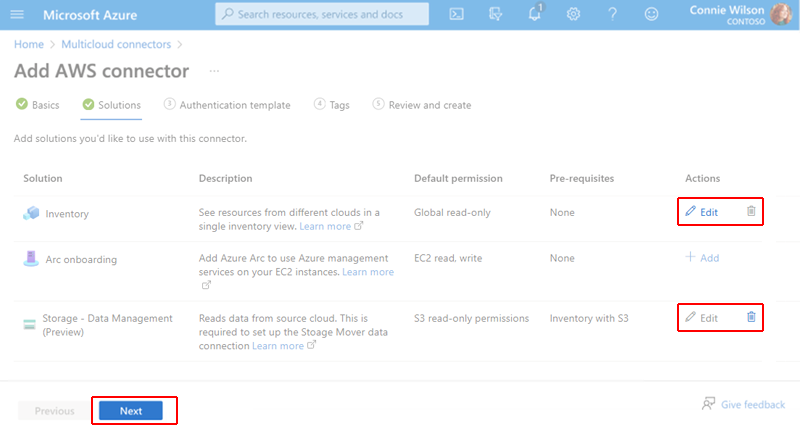This screenshot has width=800, height=439.
Task: Delete the Inventory solution with trash icon
Action: tap(751, 211)
